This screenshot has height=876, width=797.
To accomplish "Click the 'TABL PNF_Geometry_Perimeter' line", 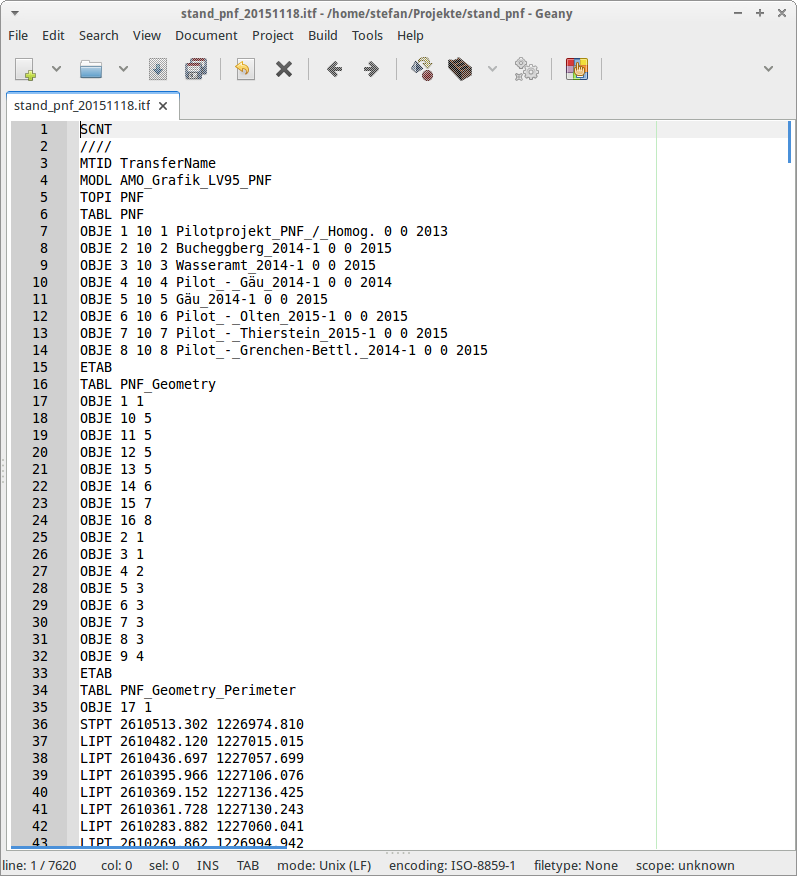I will (x=188, y=690).
